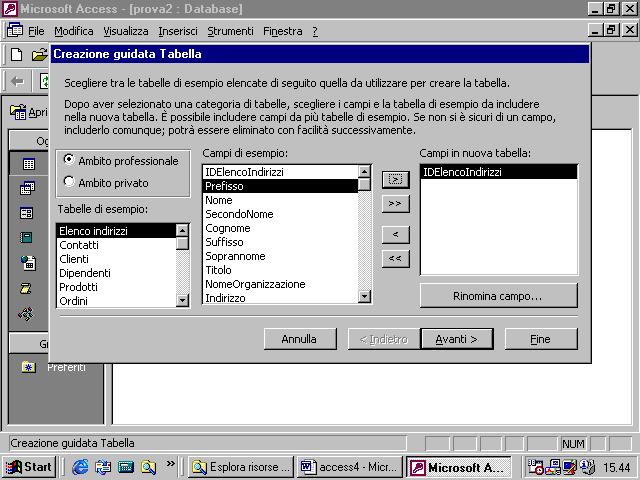Screen dimensions: 640x480
Task: Click the Show Desktop quick launch icon
Action: point(126,467)
